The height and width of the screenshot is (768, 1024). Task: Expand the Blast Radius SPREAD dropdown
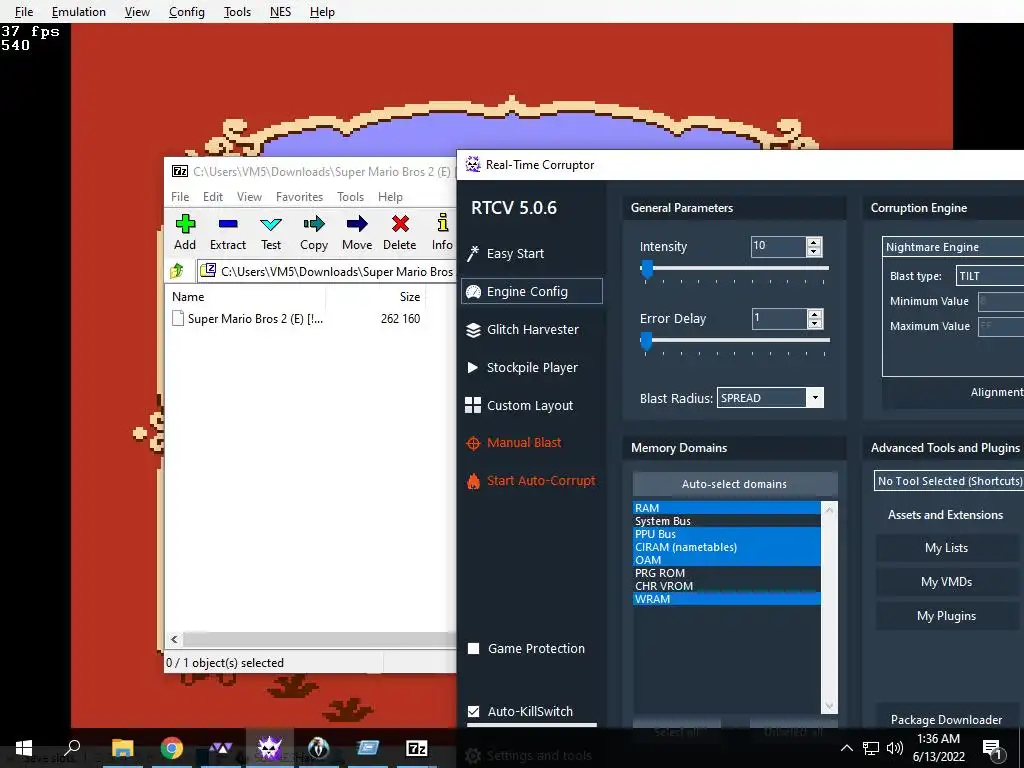pos(814,398)
